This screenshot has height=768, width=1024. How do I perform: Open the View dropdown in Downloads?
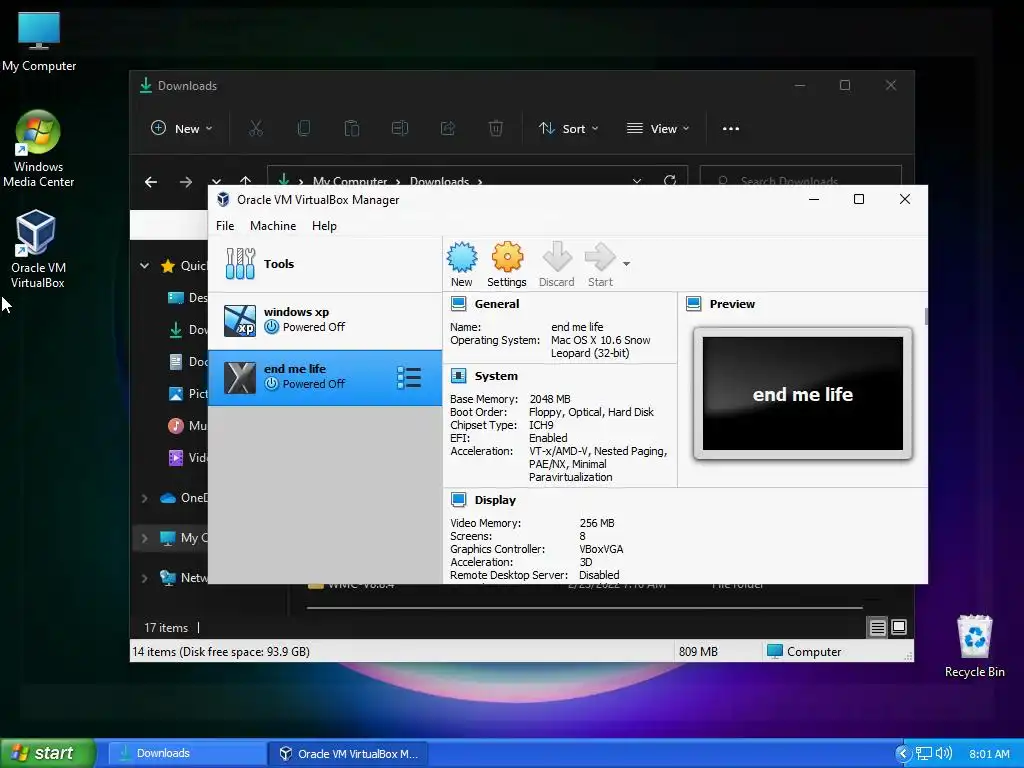coord(658,129)
